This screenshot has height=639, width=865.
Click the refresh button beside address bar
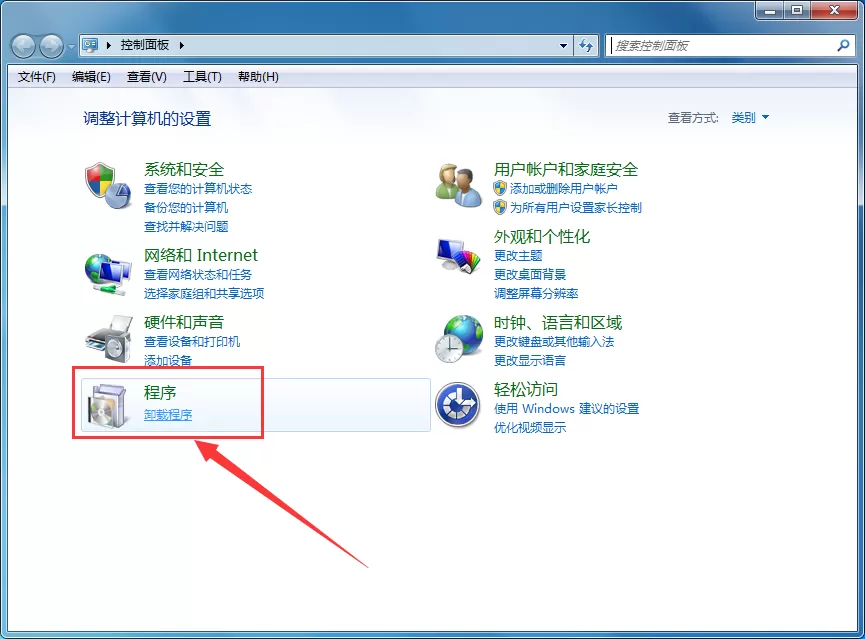click(x=586, y=45)
